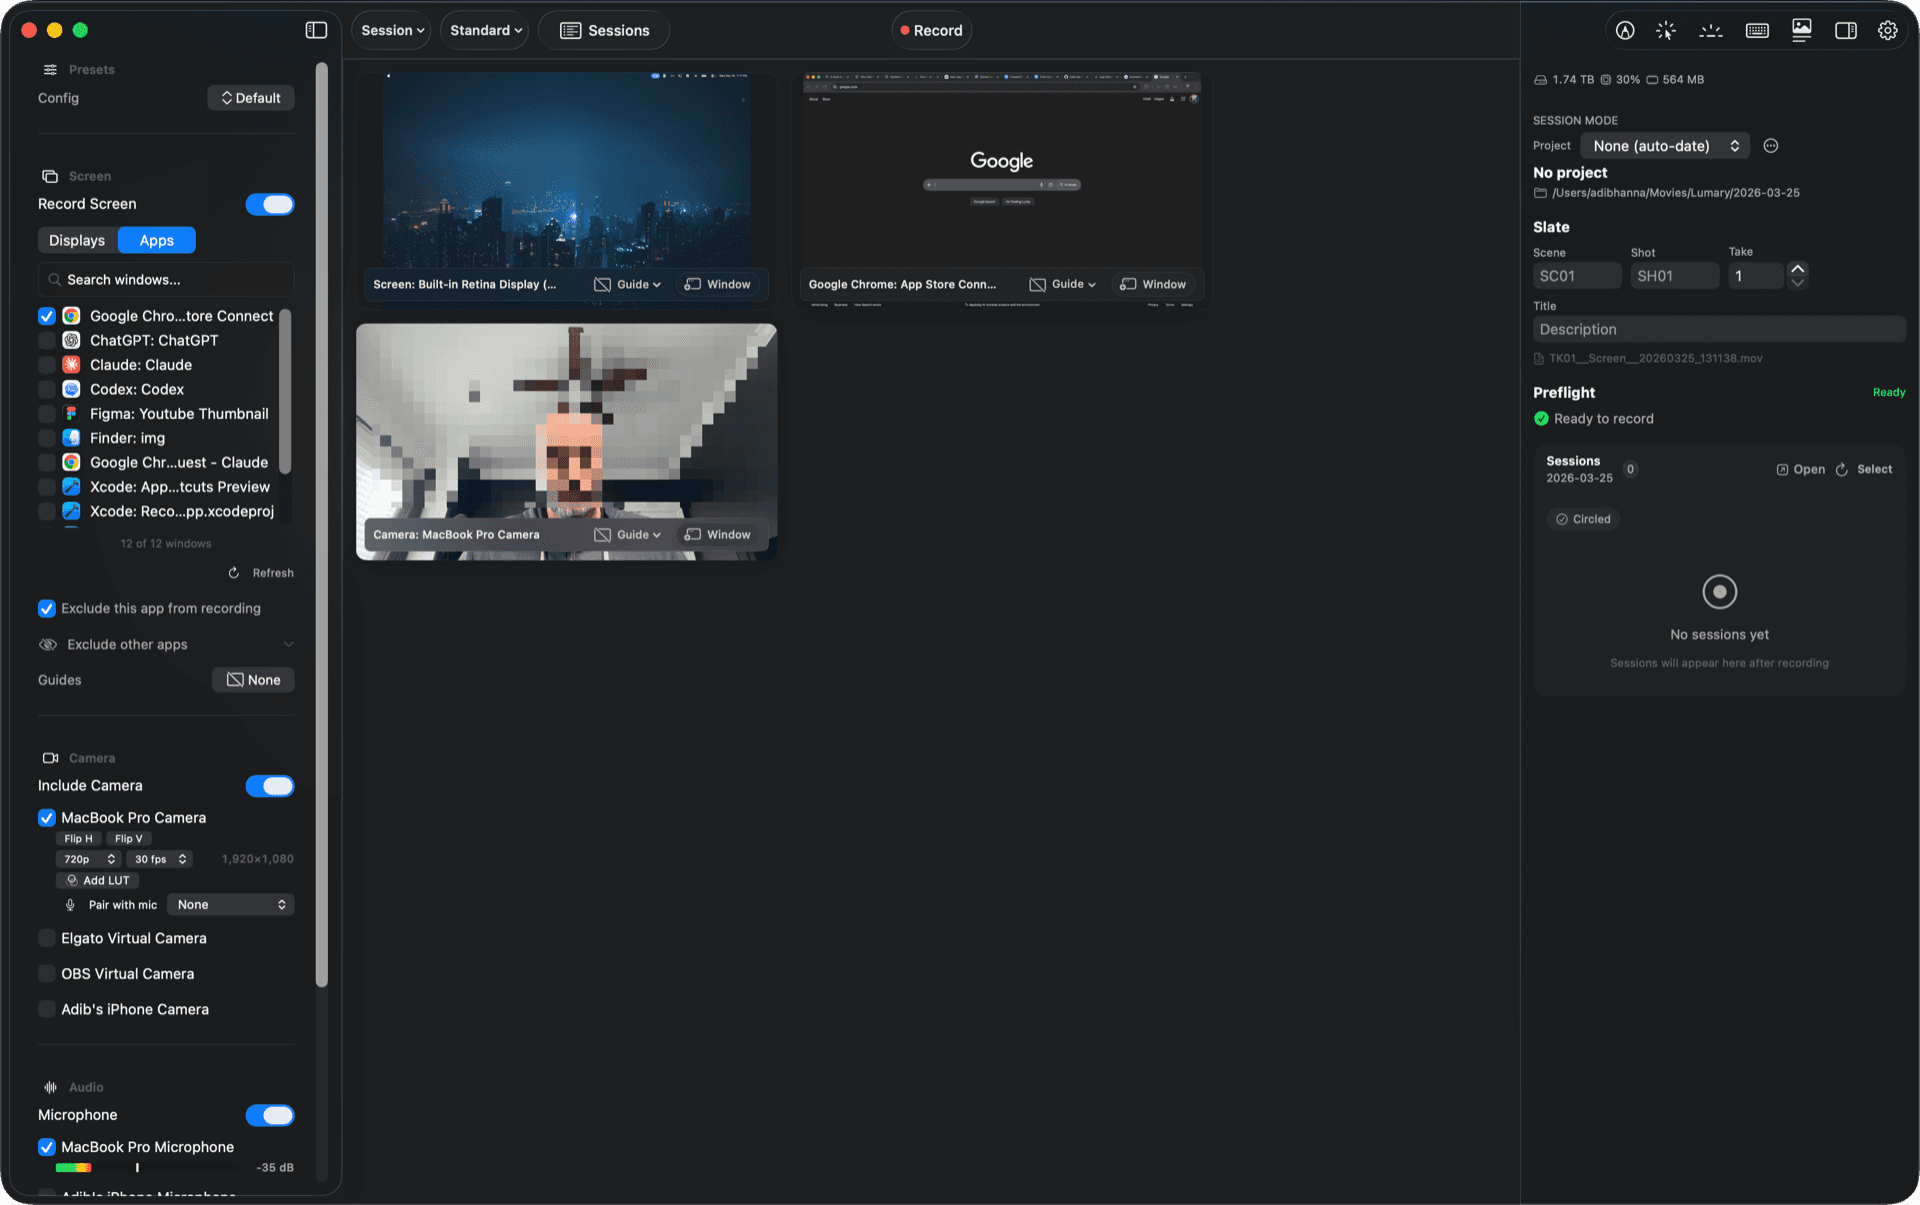The image size is (1920, 1205).
Task: Open the 720p camera resolution dropdown
Action: pos(88,858)
